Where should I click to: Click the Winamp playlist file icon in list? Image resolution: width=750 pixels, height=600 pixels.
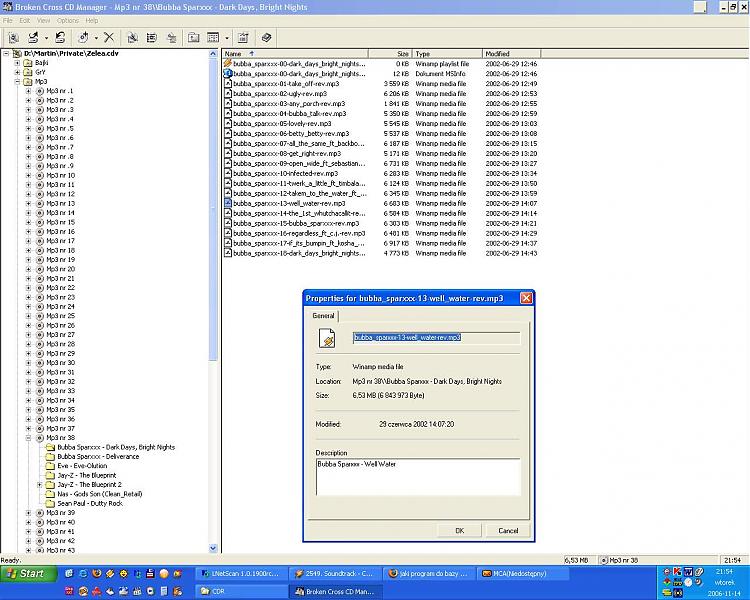(228, 64)
